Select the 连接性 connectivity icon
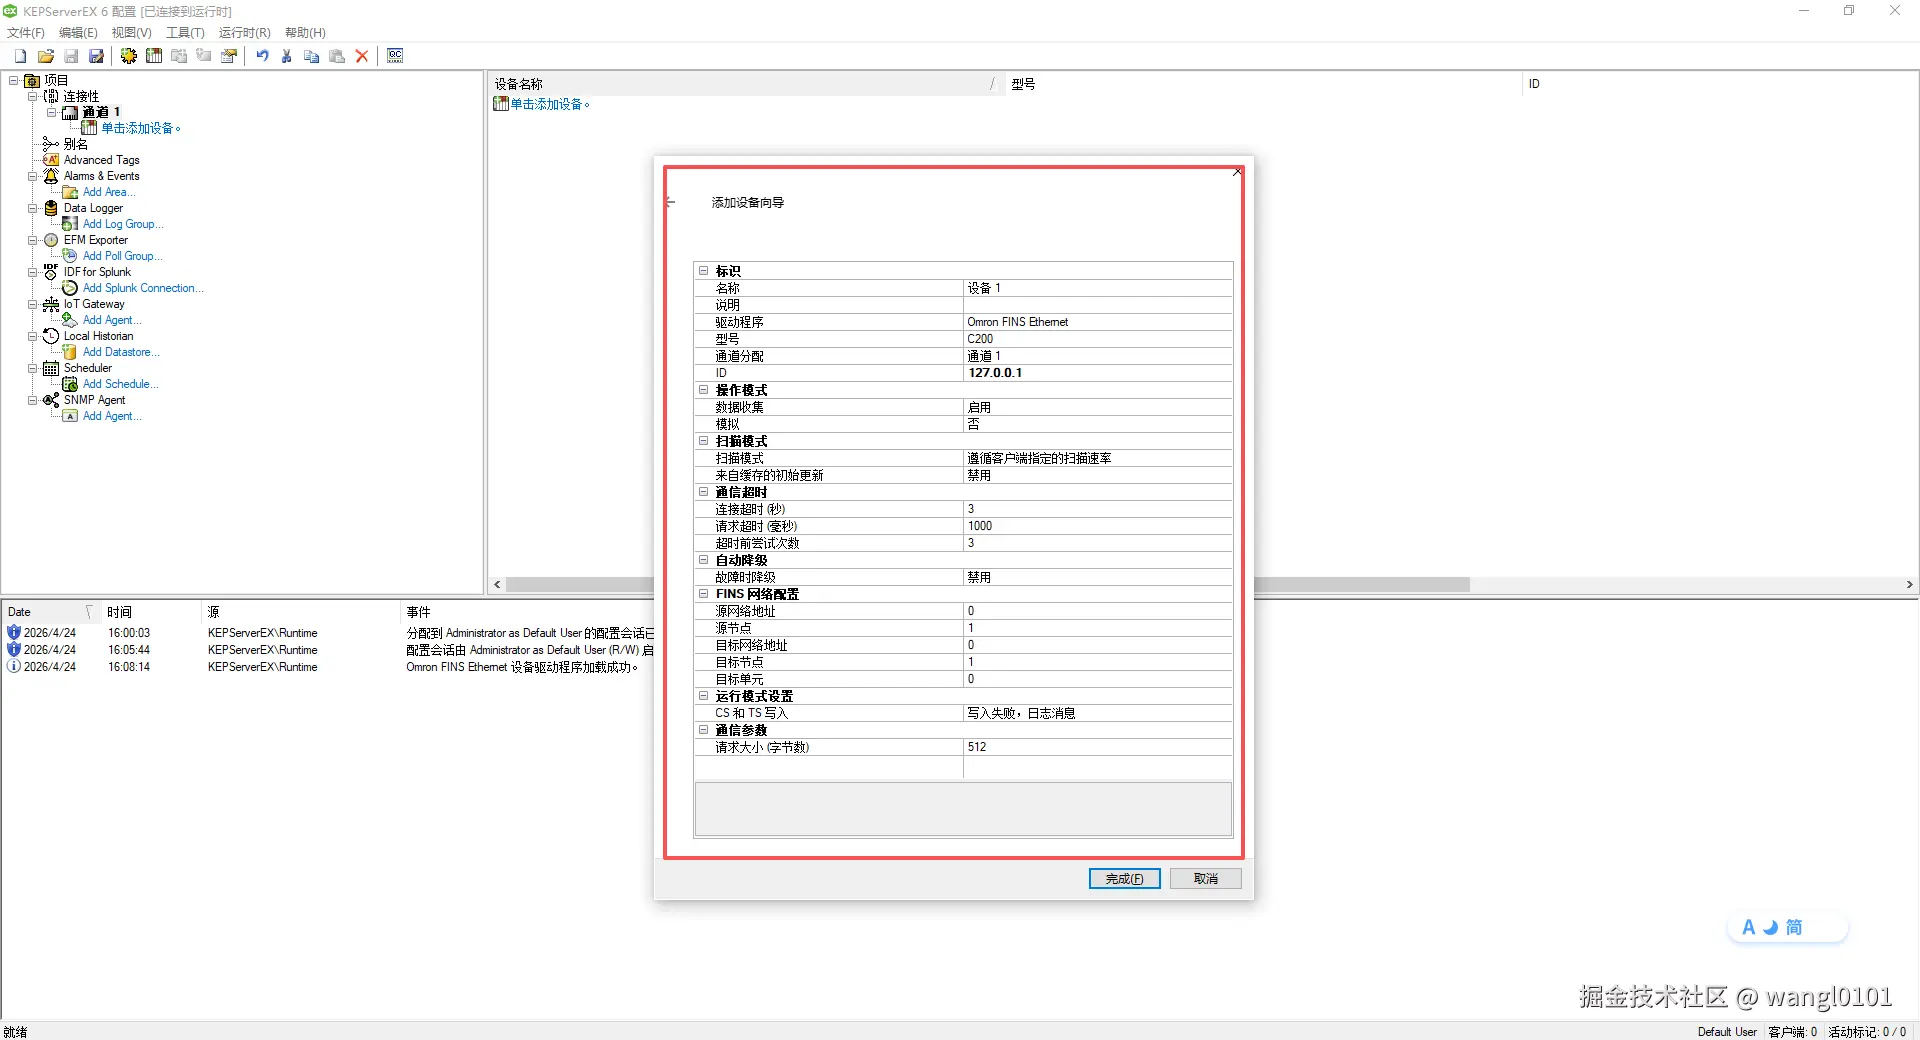The image size is (1920, 1040). (51, 96)
